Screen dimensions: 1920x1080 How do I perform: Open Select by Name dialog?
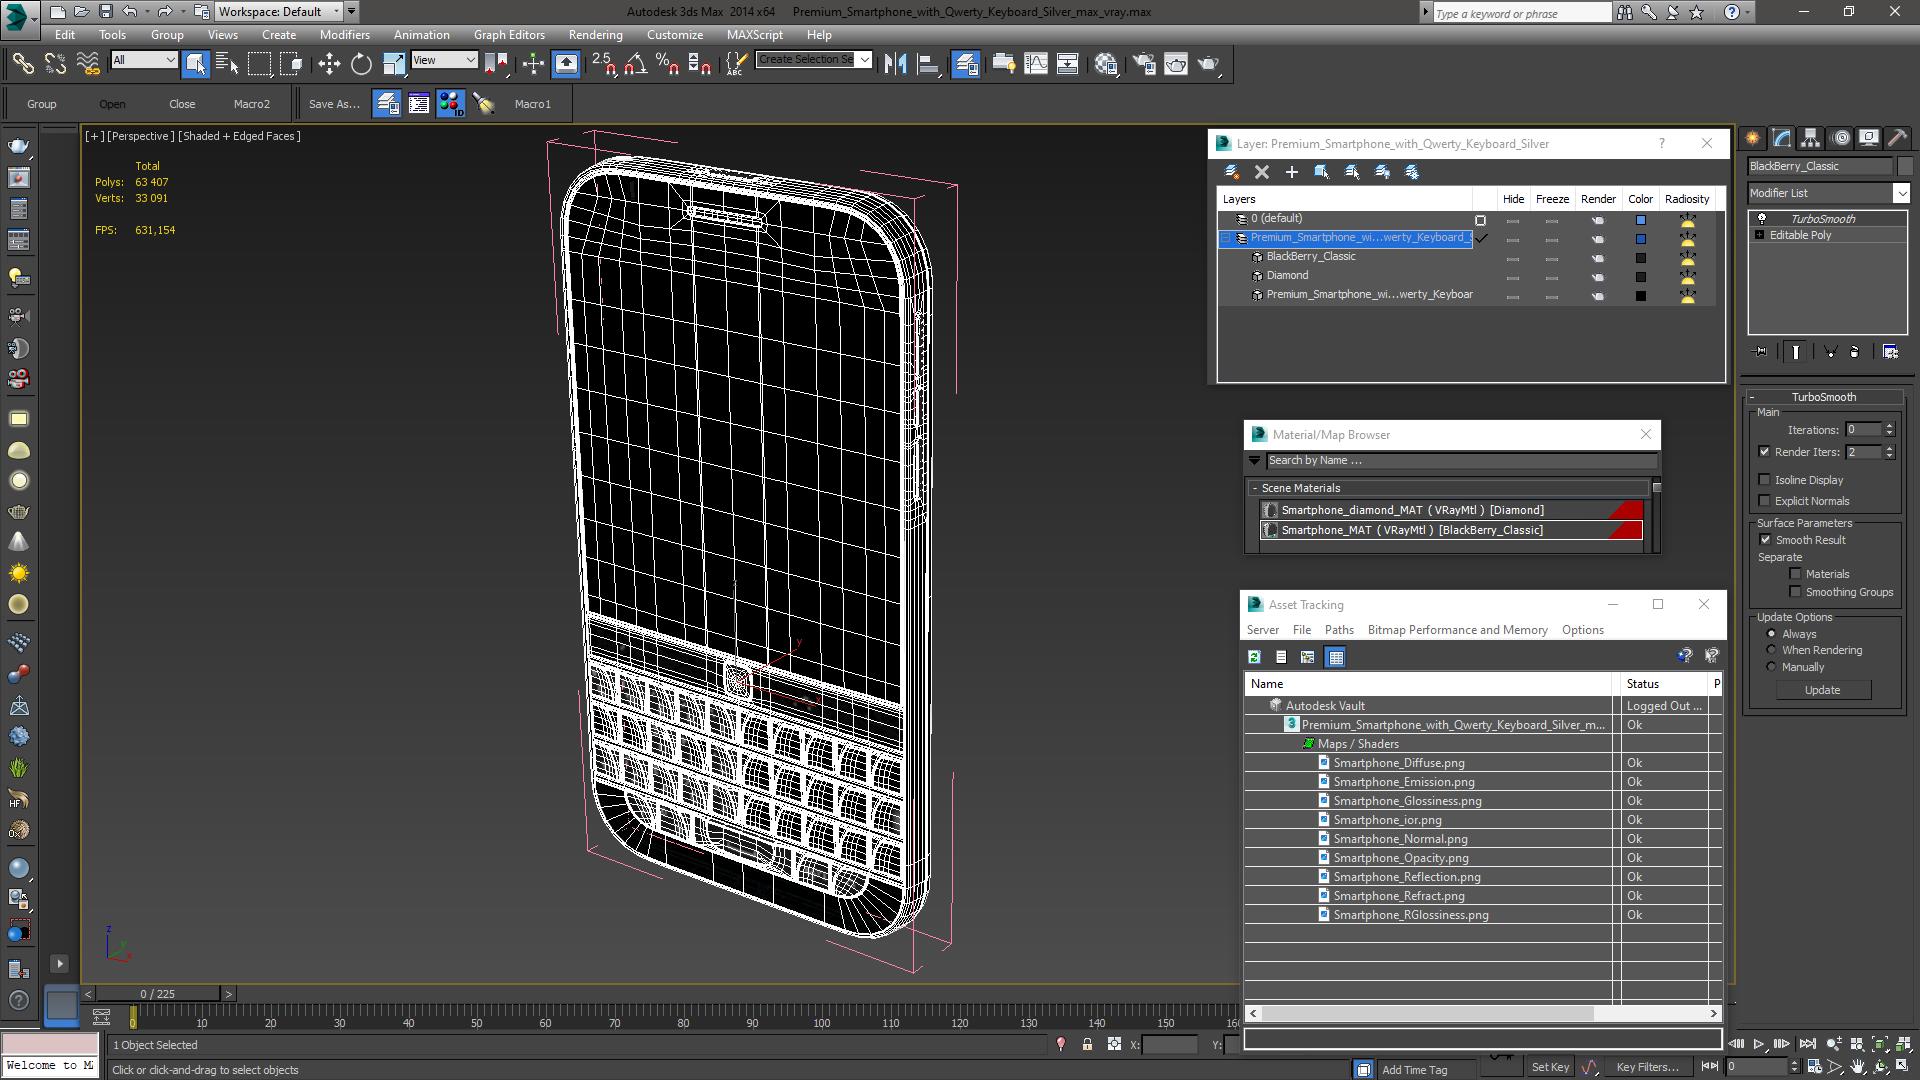227,64
